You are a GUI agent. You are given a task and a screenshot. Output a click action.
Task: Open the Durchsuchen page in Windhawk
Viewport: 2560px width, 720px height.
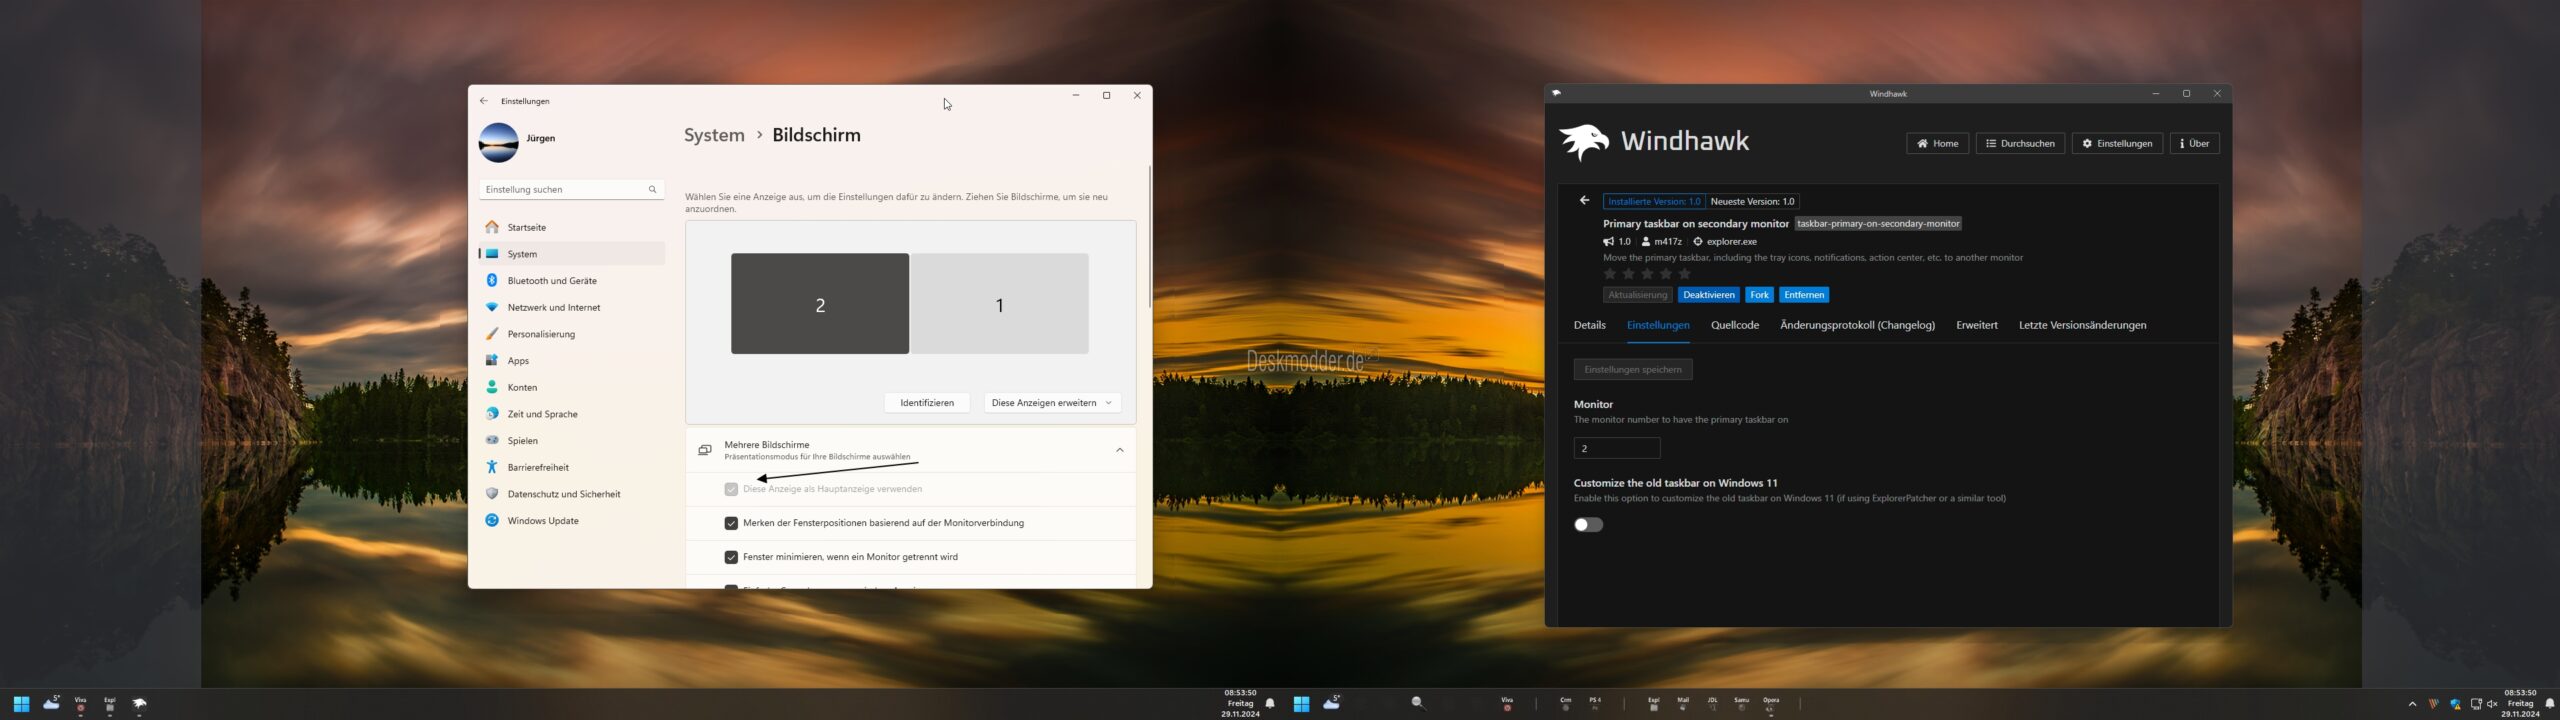2020,143
